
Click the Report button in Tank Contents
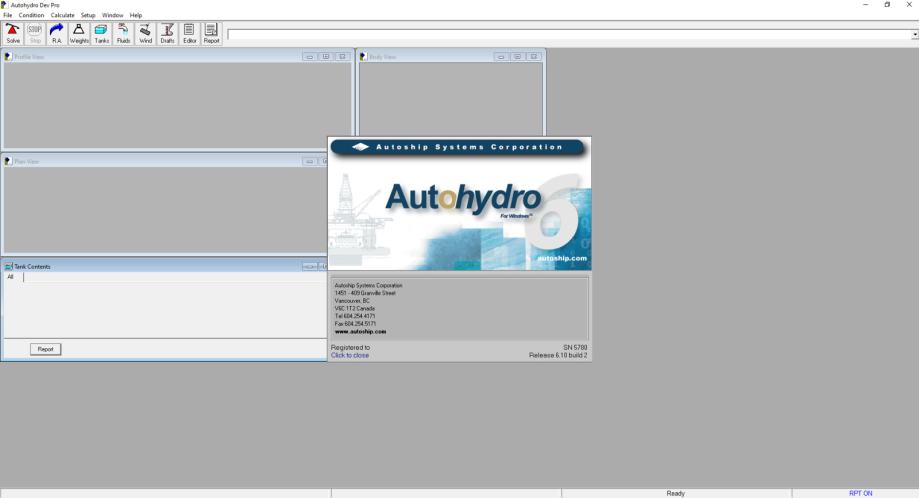(x=45, y=349)
